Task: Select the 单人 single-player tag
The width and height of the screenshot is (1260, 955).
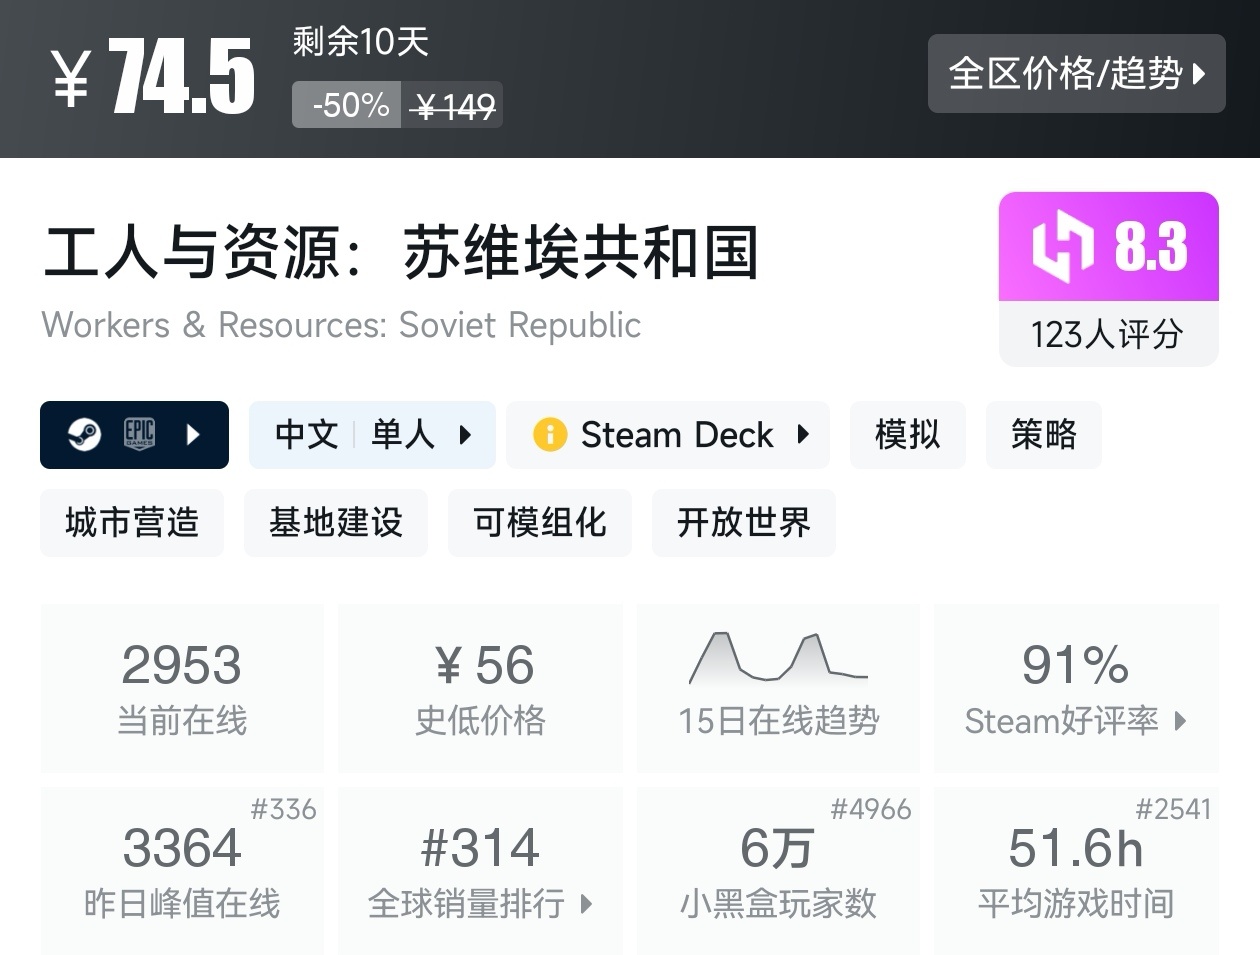Action: pos(403,435)
